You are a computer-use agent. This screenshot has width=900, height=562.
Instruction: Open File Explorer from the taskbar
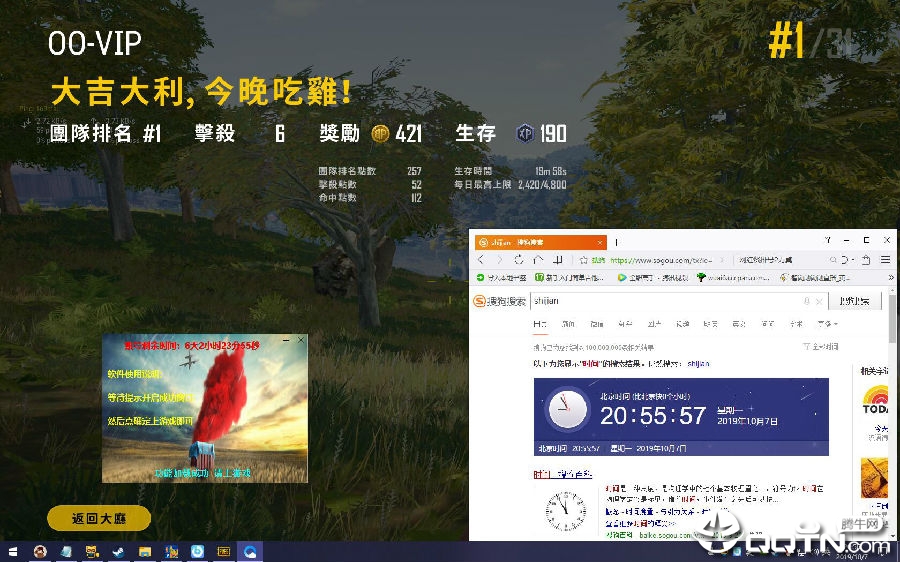pos(145,552)
